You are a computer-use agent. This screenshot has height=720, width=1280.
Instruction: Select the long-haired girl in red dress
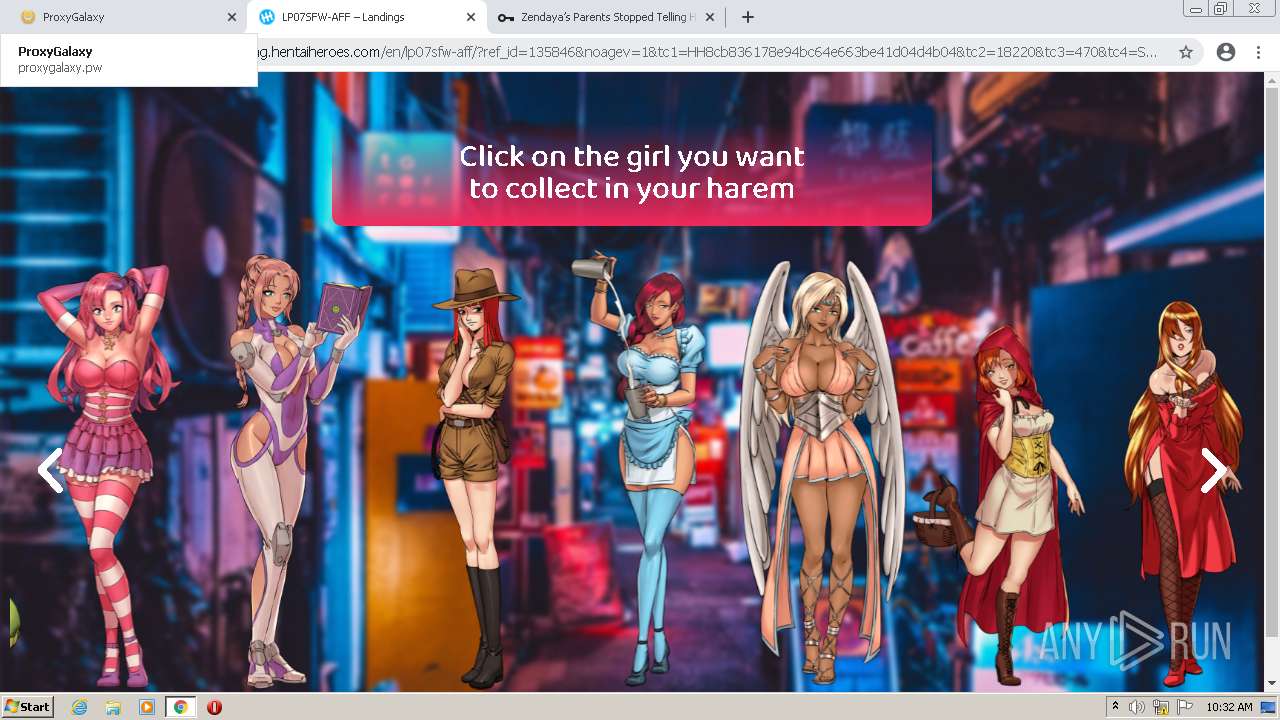1185,492
